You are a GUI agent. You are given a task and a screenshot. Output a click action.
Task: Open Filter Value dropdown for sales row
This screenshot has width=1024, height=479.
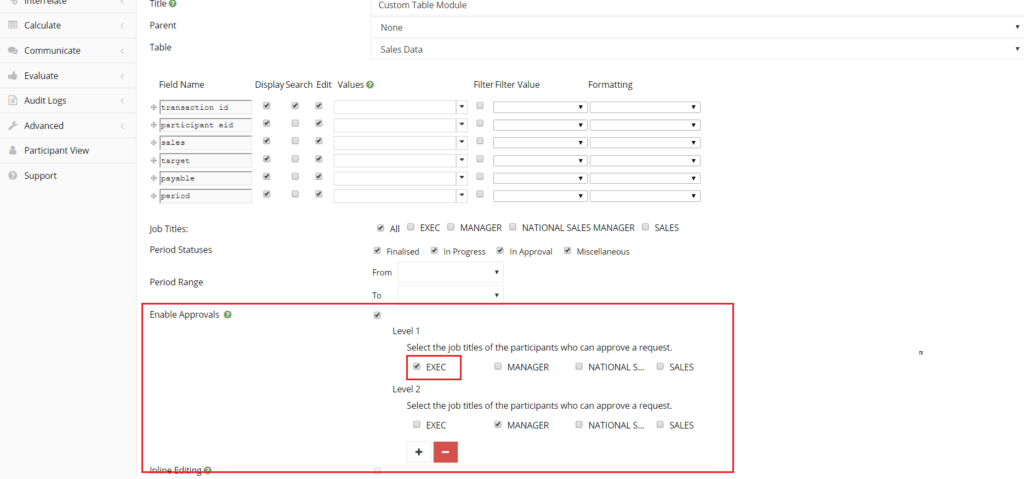(x=540, y=142)
